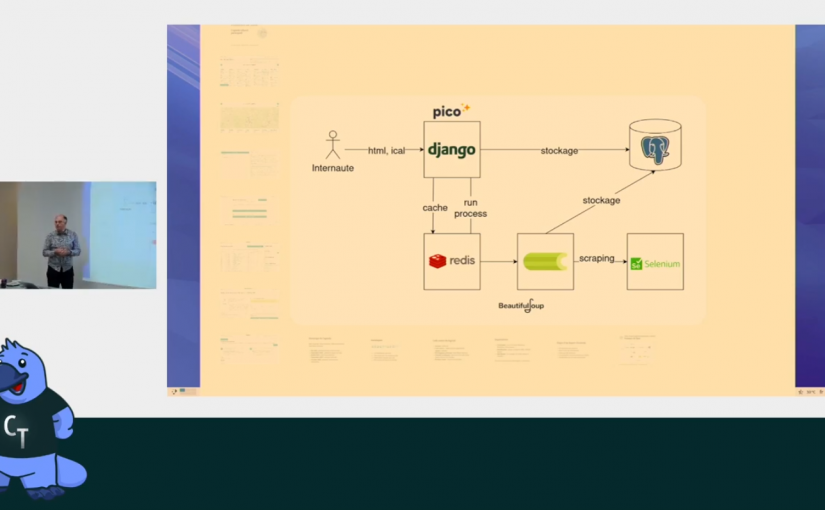Click the 'scraping' arrow label

[597, 258]
